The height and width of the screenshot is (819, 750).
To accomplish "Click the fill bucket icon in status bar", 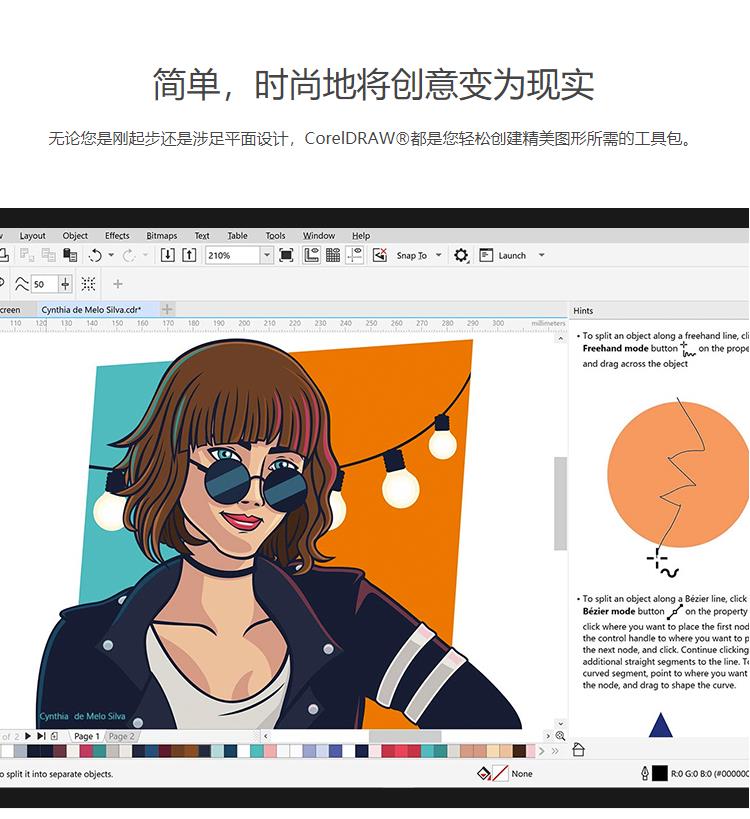I will click(485, 773).
